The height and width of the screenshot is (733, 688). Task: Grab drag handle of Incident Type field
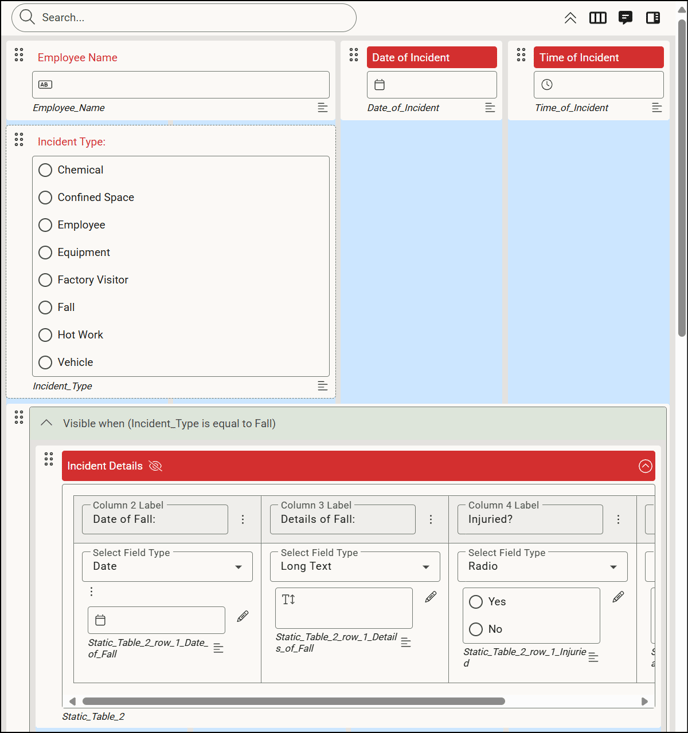click(x=19, y=139)
